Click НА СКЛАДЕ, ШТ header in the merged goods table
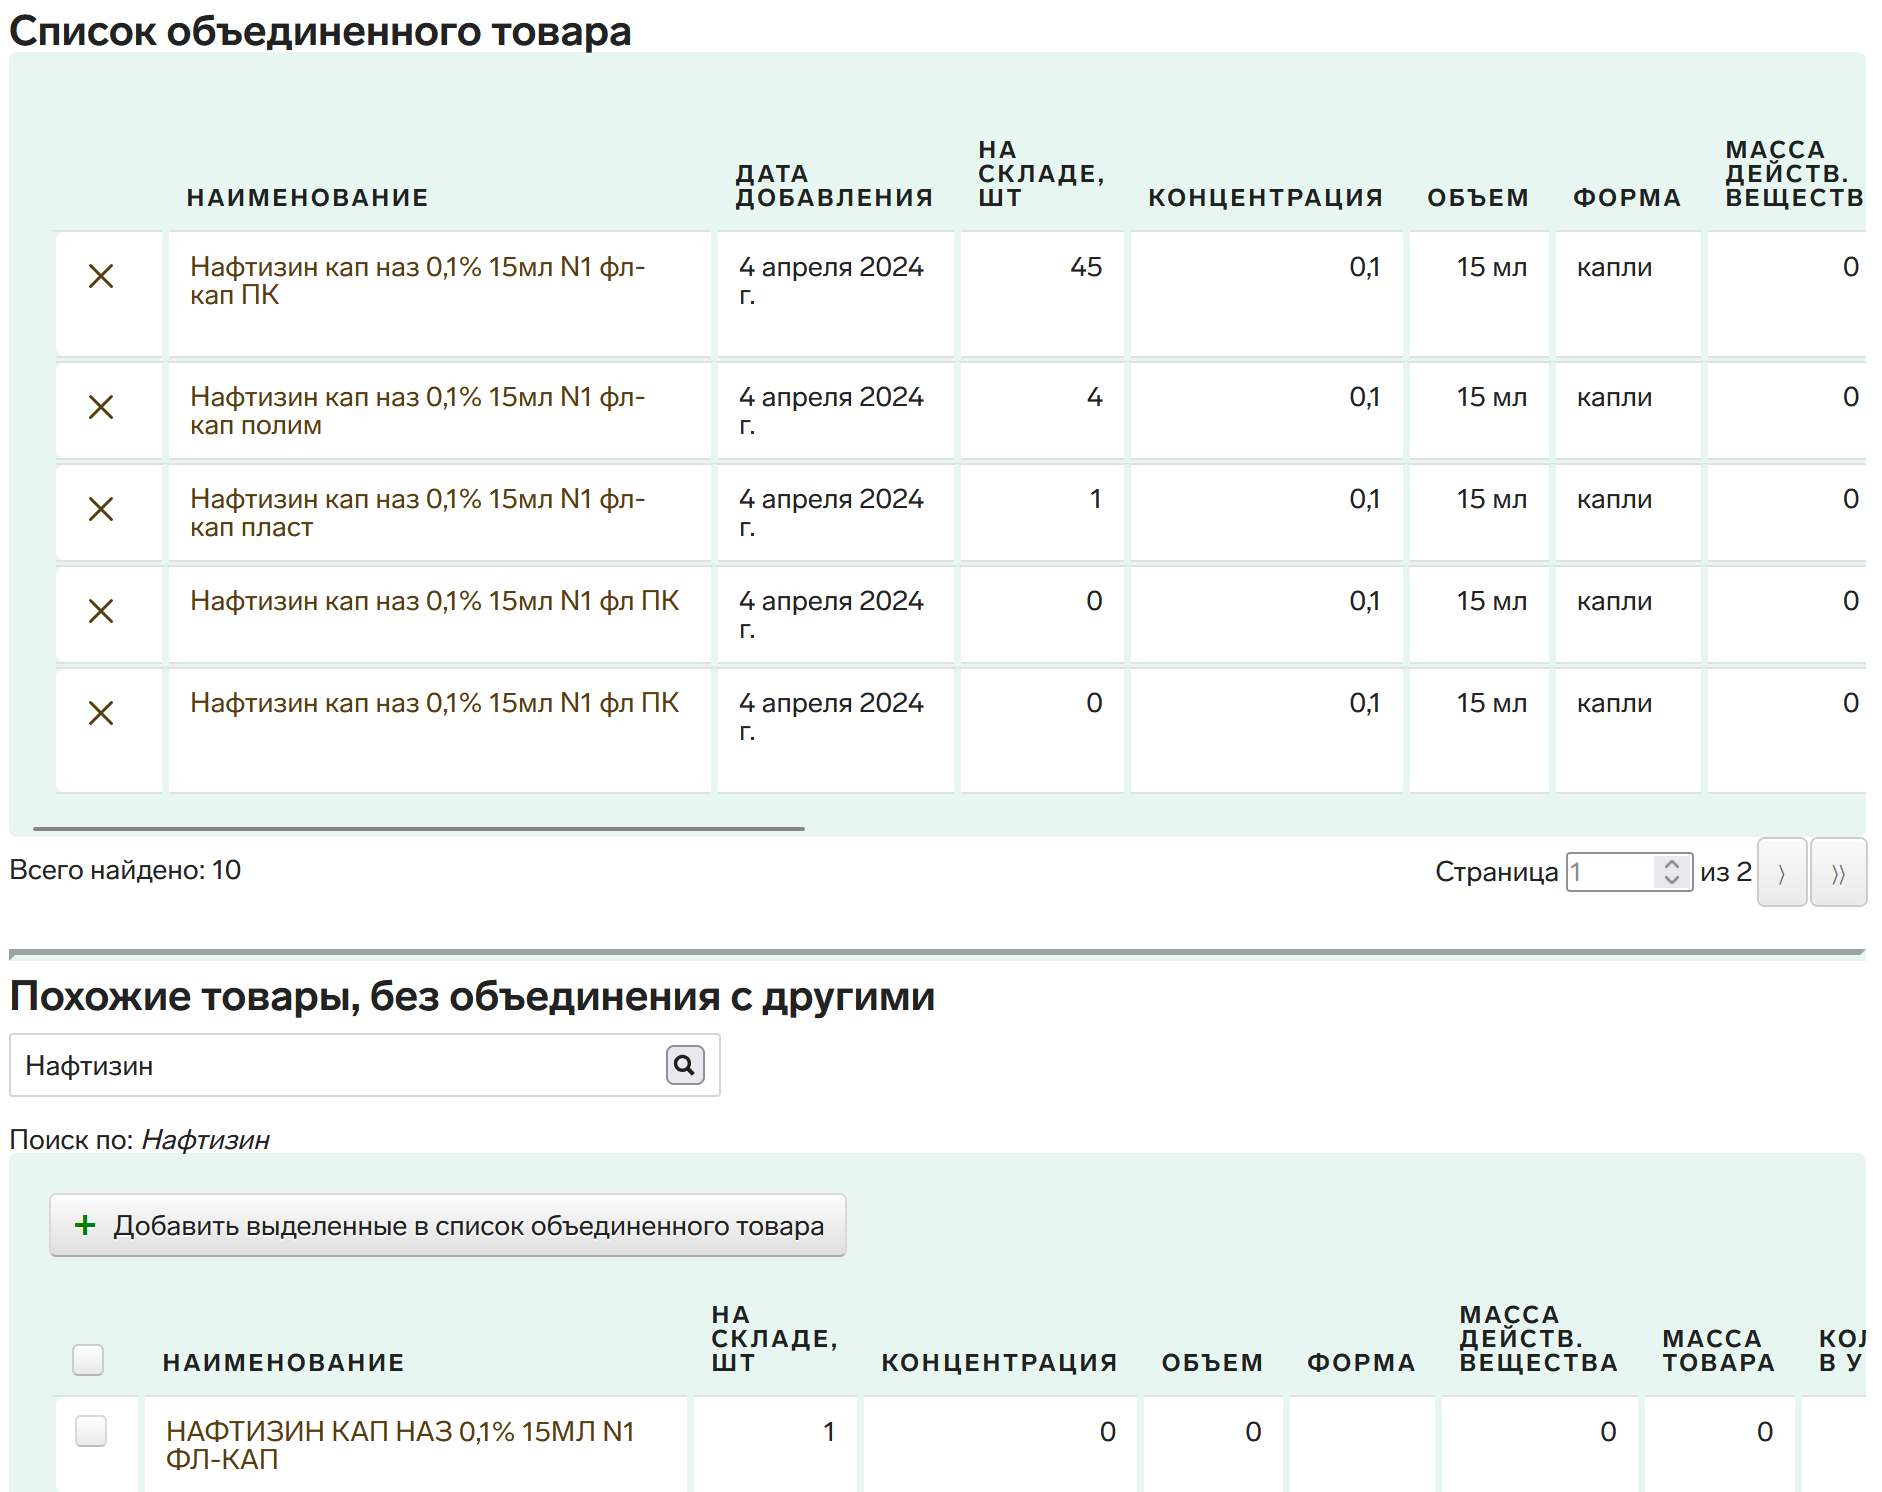 [x=1041, y=174]
